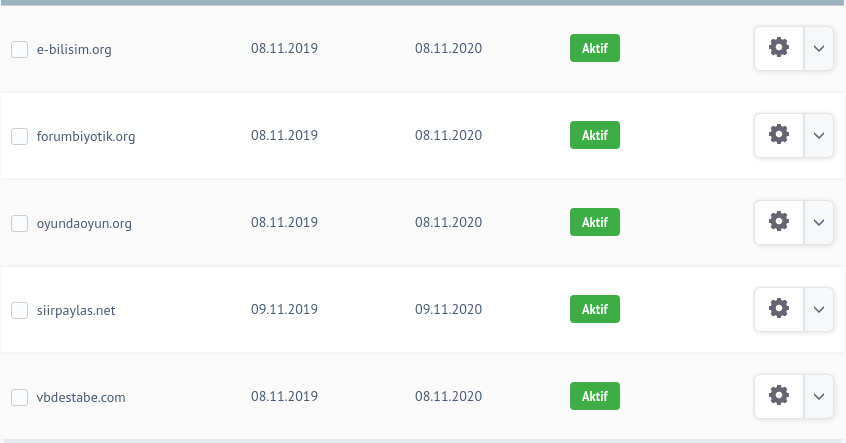846x443 pixels.
Task: Expand the dropdown arrow for e-bilisim.org
Action: (x=818, y=49)
